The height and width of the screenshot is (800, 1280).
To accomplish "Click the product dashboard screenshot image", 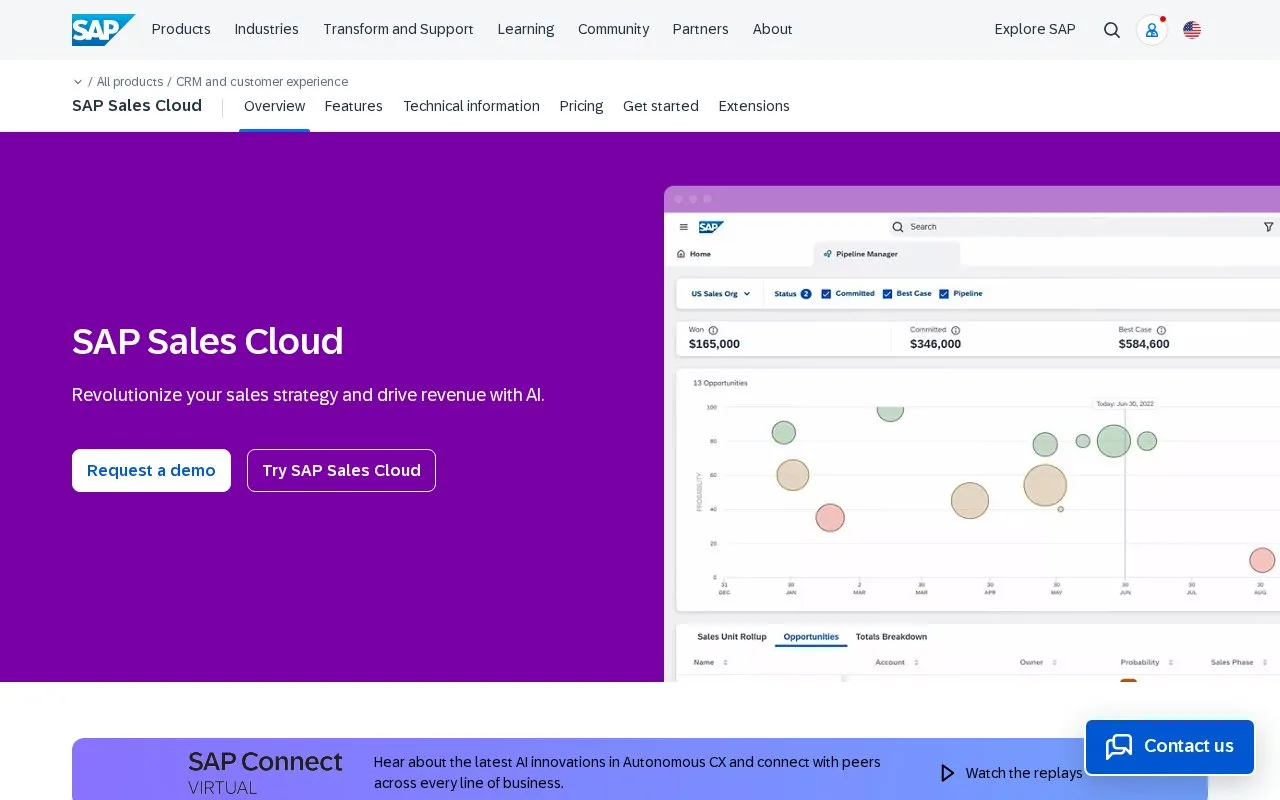I will coord(972,434).
